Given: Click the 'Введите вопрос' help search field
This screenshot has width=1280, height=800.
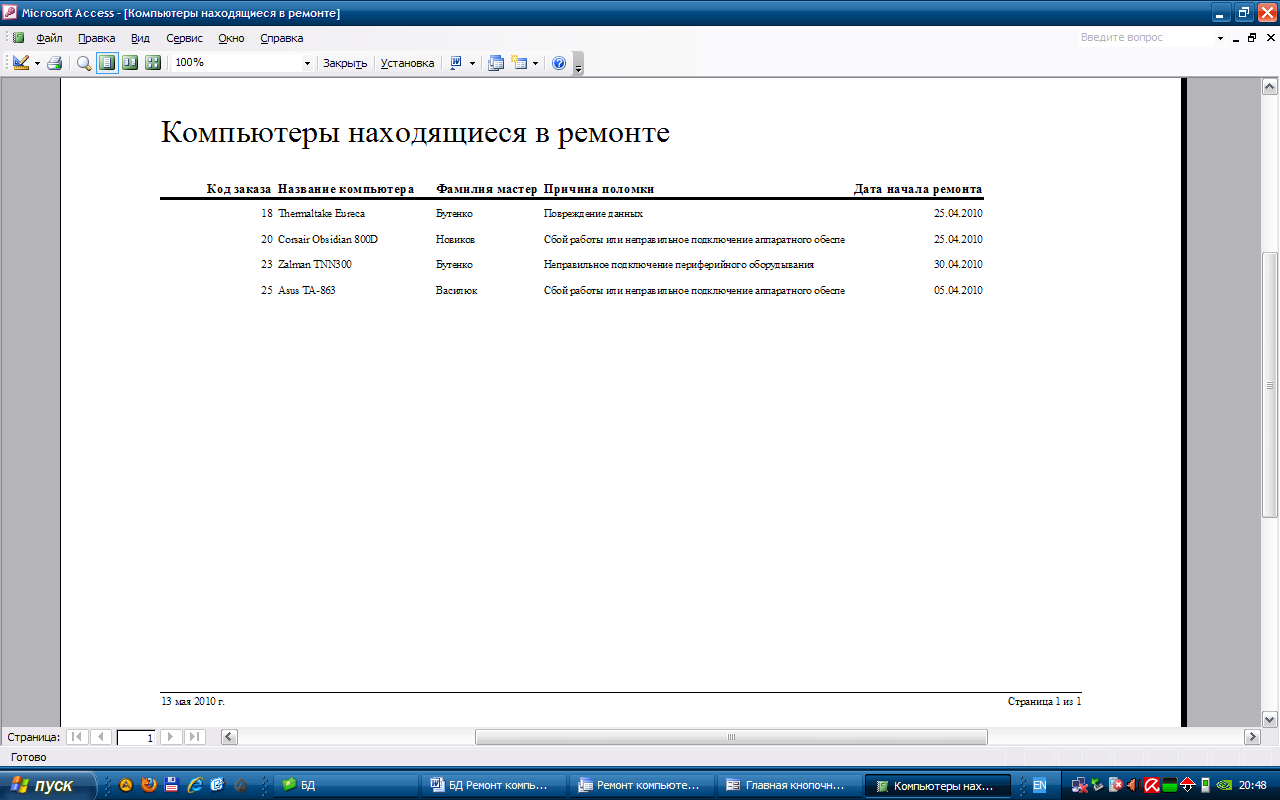Looking at the screenshot, I should tap(1144, 38).
